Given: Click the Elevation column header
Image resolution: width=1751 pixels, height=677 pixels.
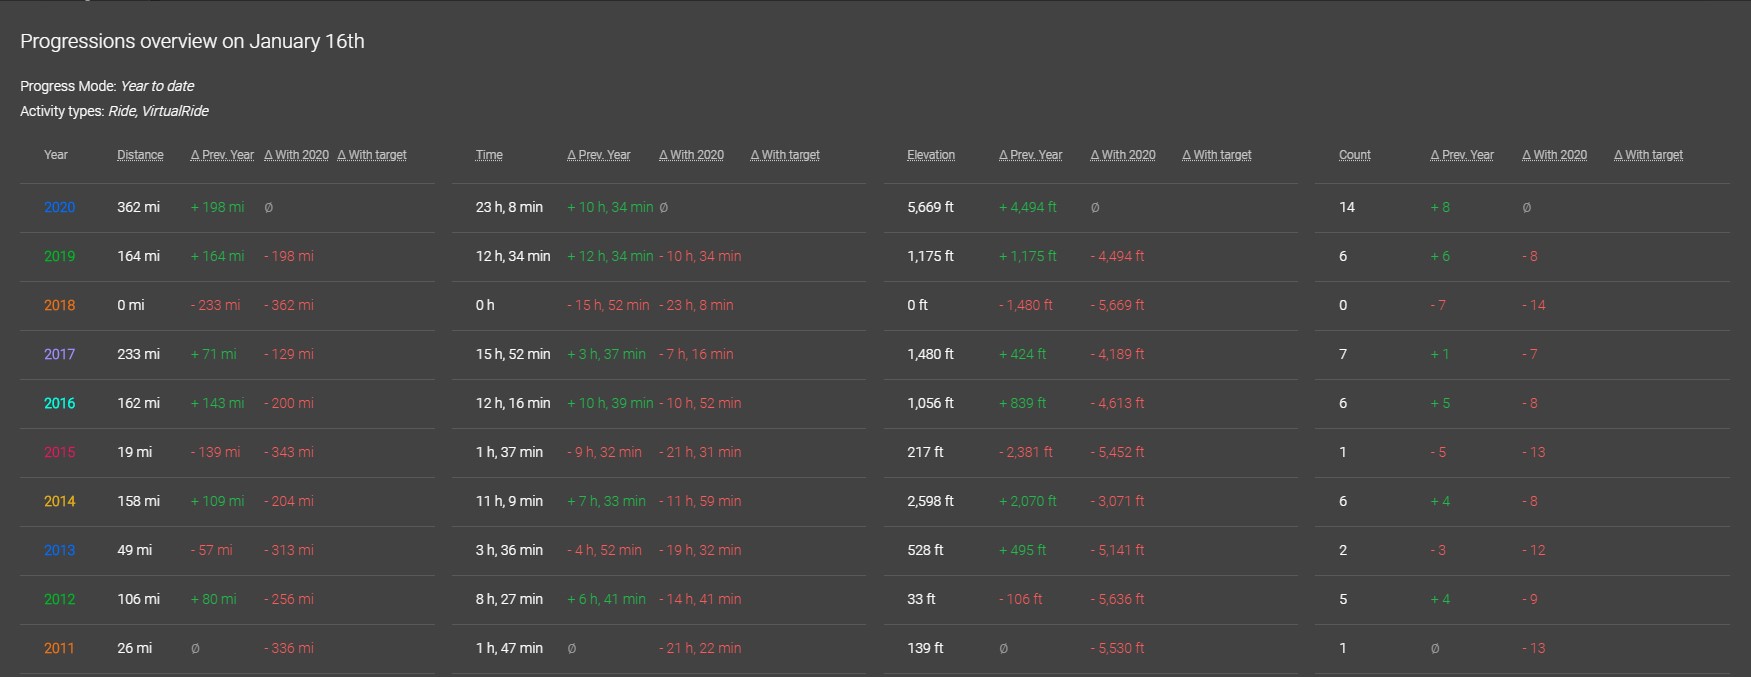Looking at the screenshot, I should click(931, 155).
